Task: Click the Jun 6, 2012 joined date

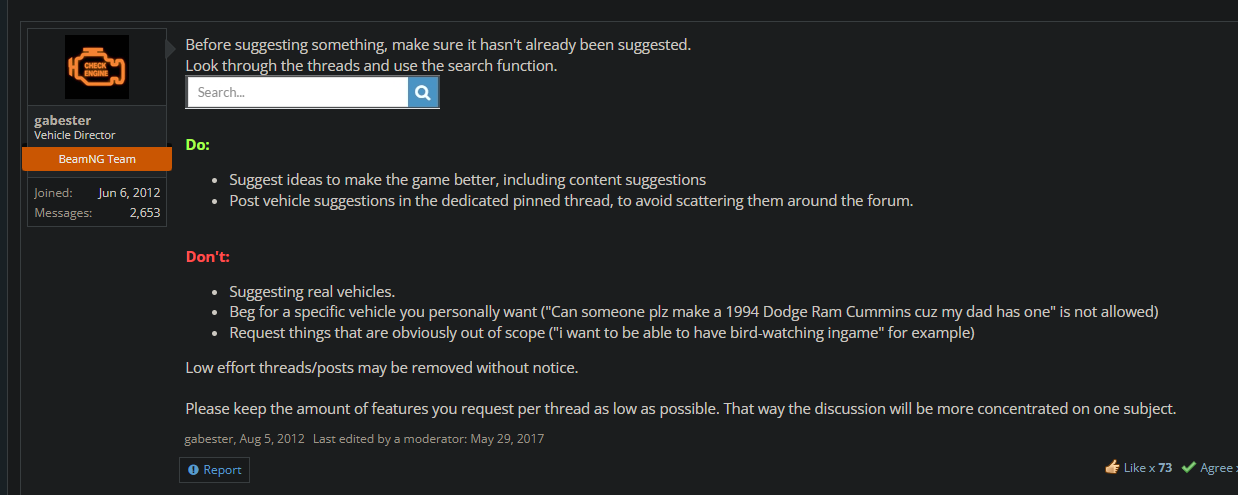Action: (x=129, y=193)
